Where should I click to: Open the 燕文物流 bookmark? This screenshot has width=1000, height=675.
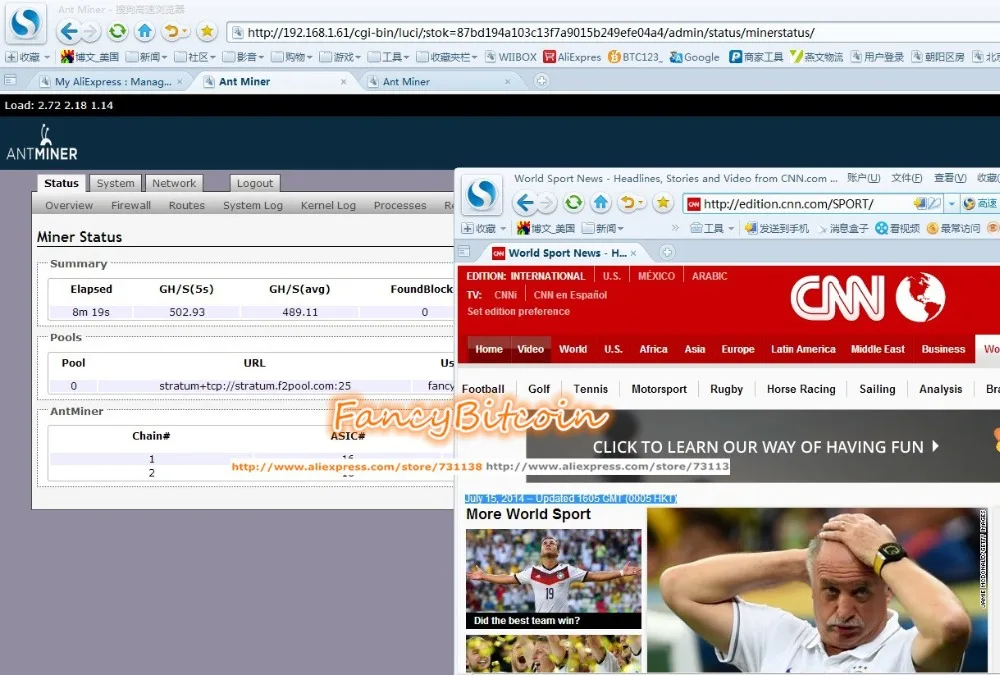816,57
